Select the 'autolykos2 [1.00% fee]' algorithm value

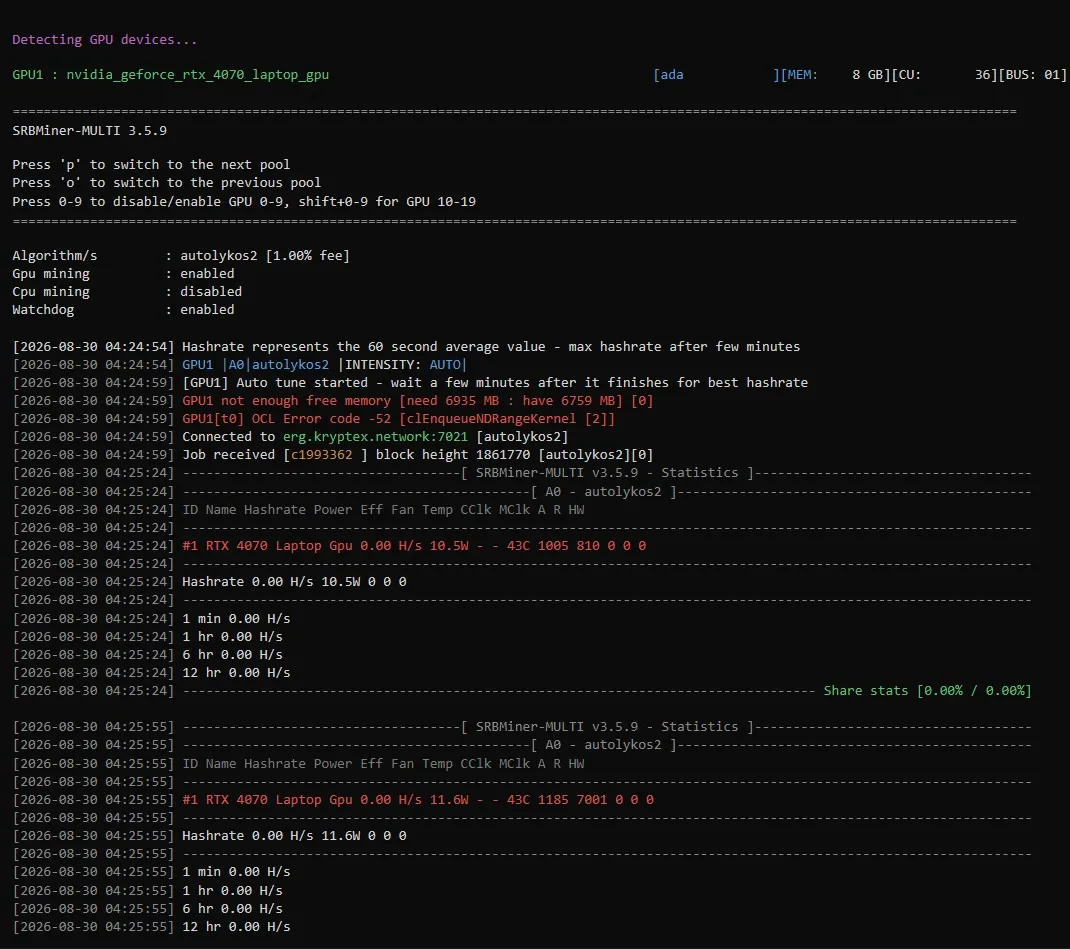point(265,256)
